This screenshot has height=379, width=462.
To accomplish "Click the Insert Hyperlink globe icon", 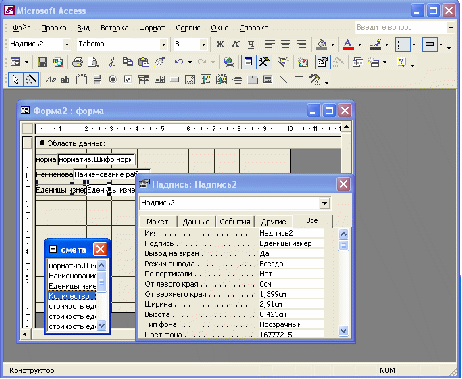I will (x=229, y=62).
